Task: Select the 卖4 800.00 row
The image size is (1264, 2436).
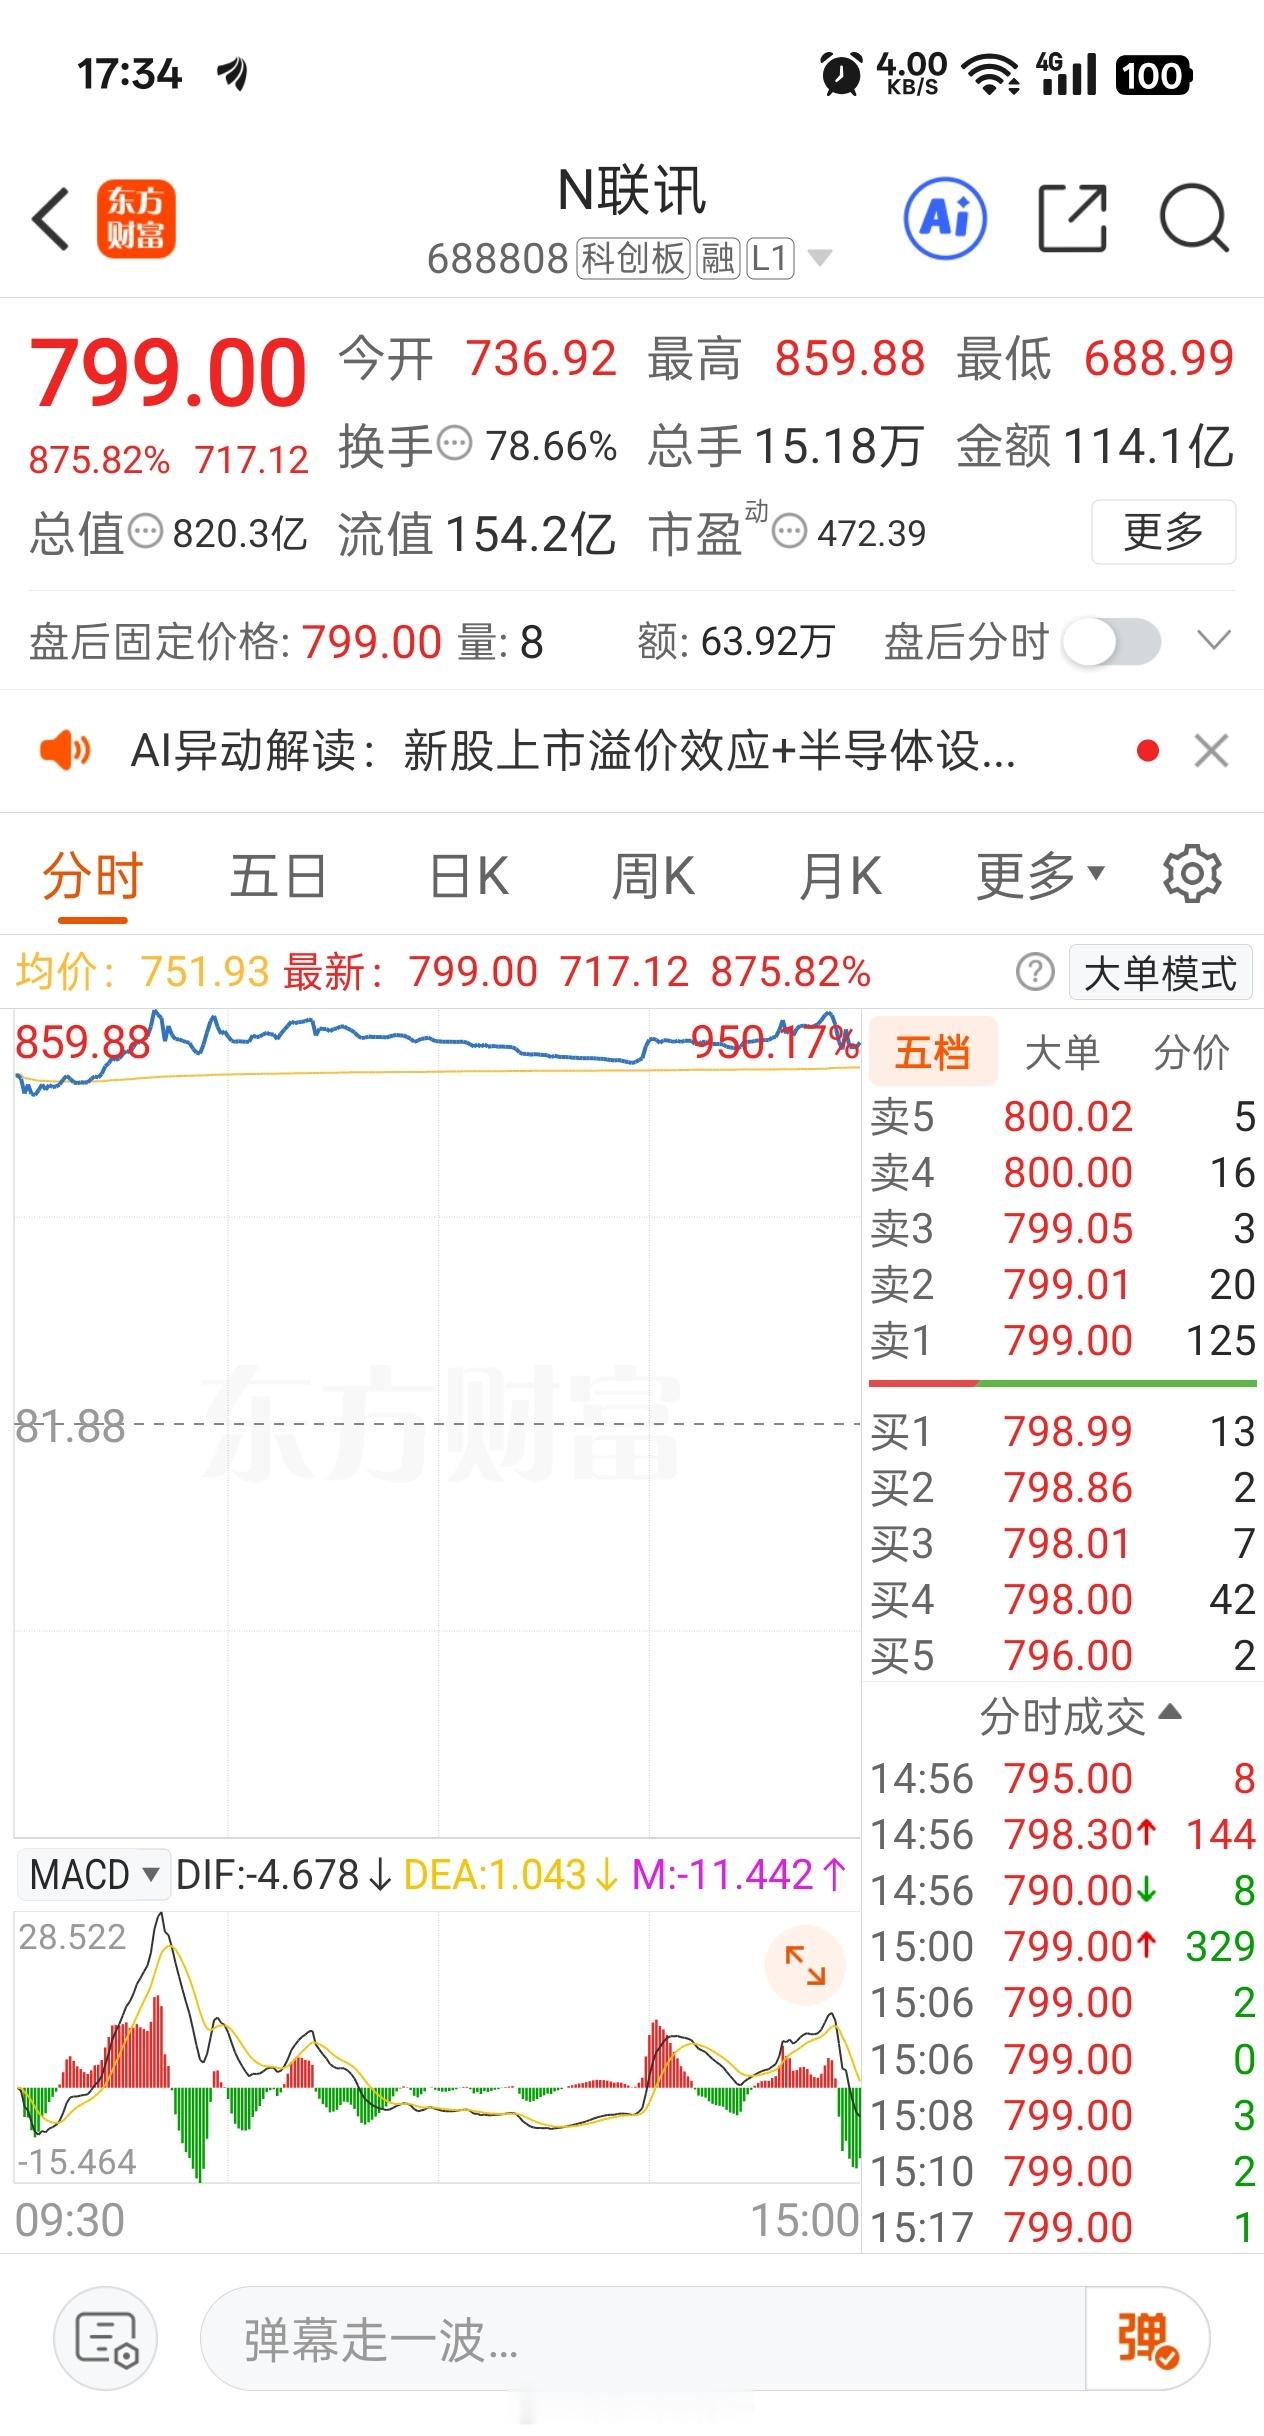Action: tap(1062, 1172)
